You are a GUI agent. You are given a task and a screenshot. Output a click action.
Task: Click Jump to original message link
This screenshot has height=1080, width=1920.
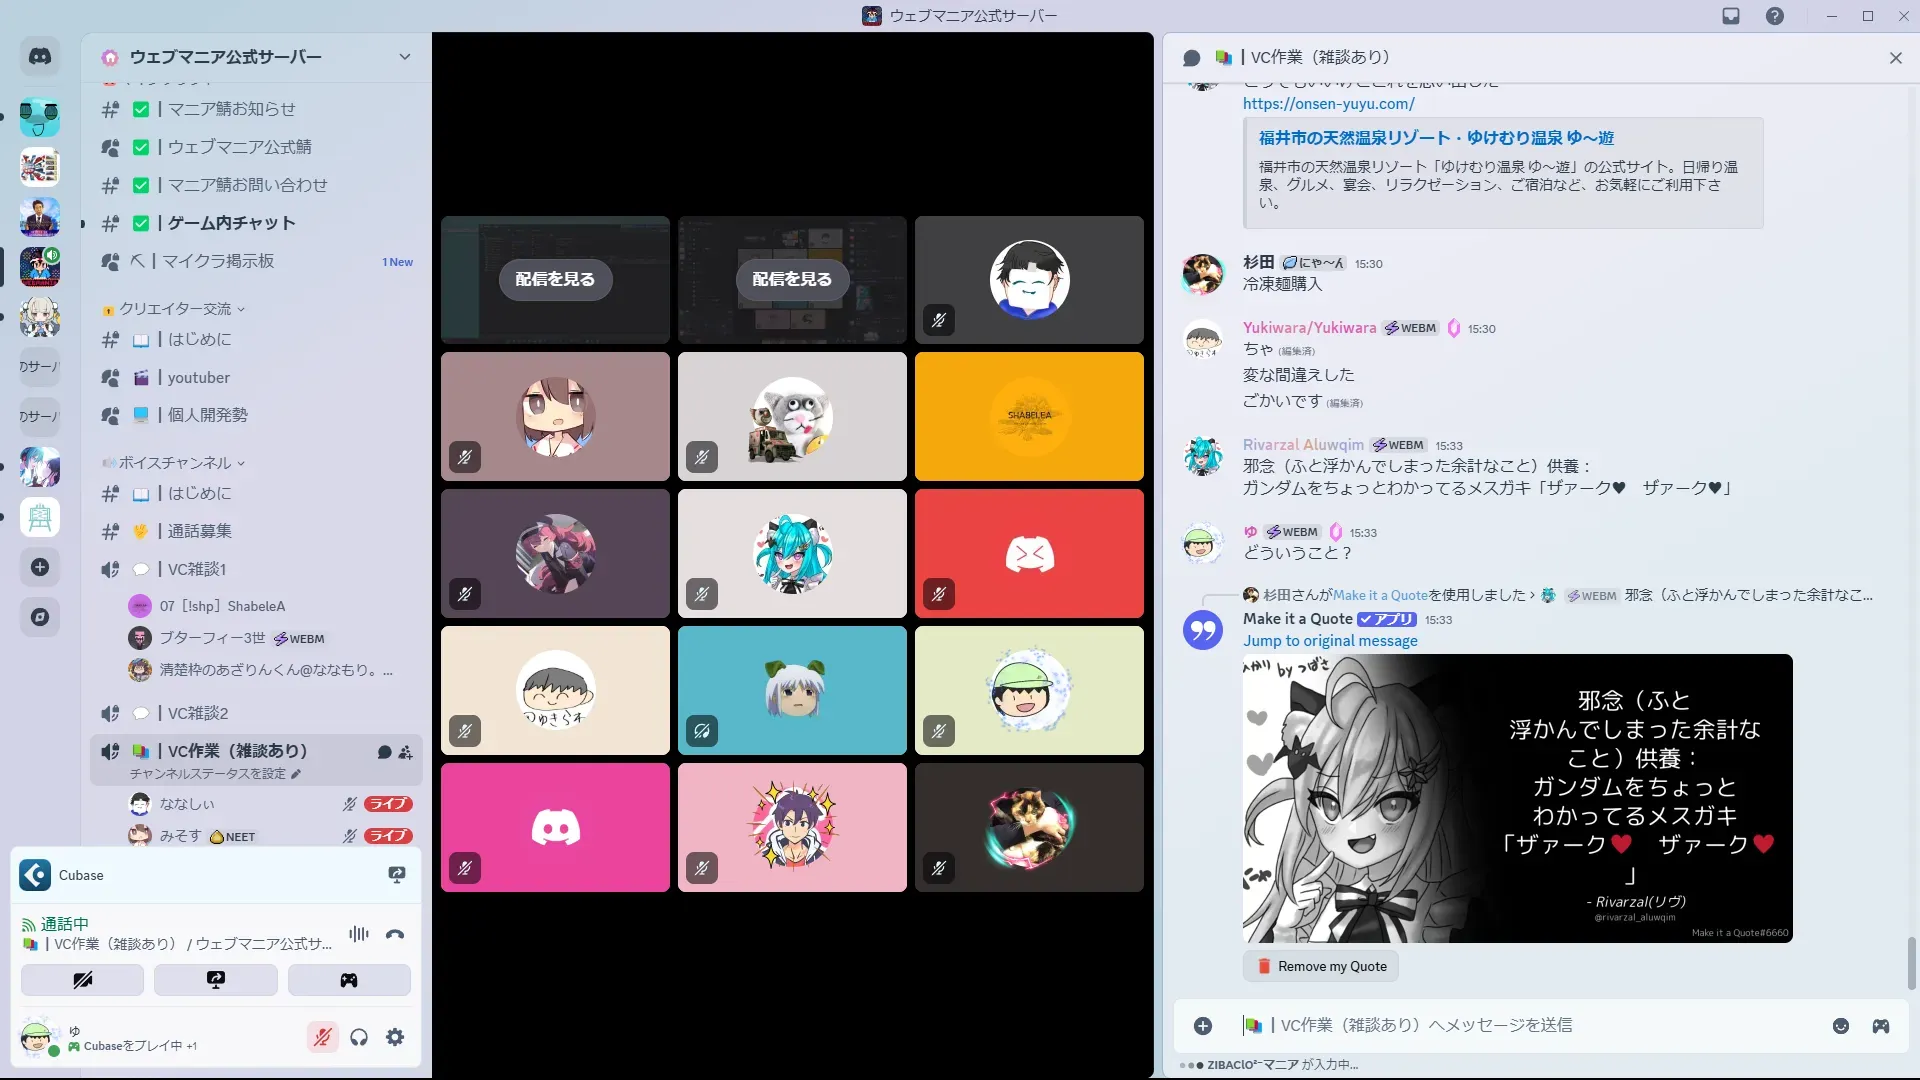point(1329,641)
